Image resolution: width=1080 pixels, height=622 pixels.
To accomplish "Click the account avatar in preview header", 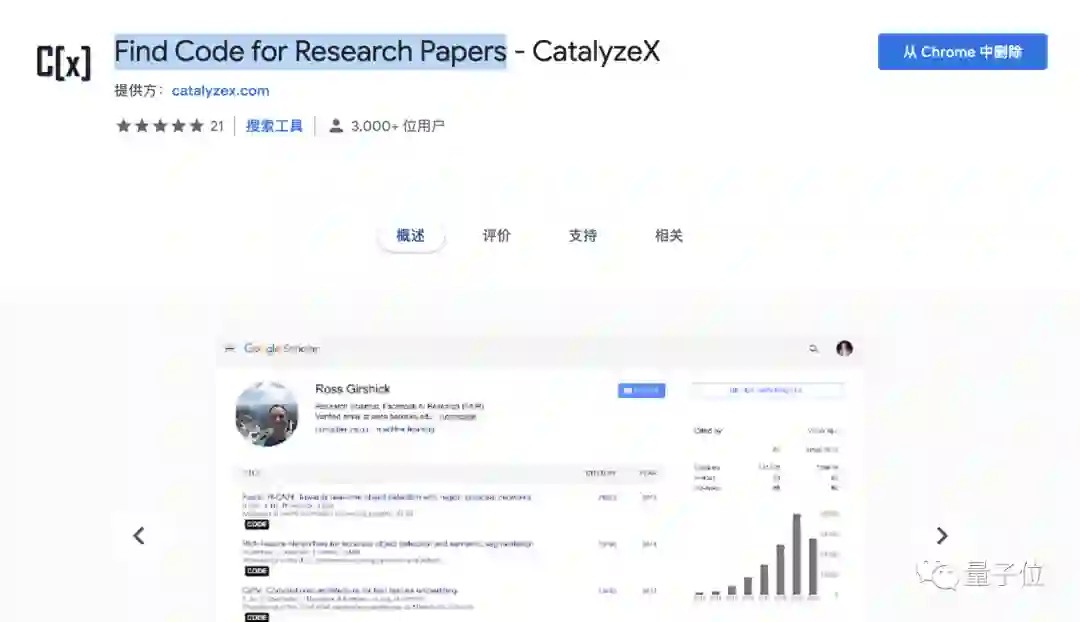I will 844,349.
